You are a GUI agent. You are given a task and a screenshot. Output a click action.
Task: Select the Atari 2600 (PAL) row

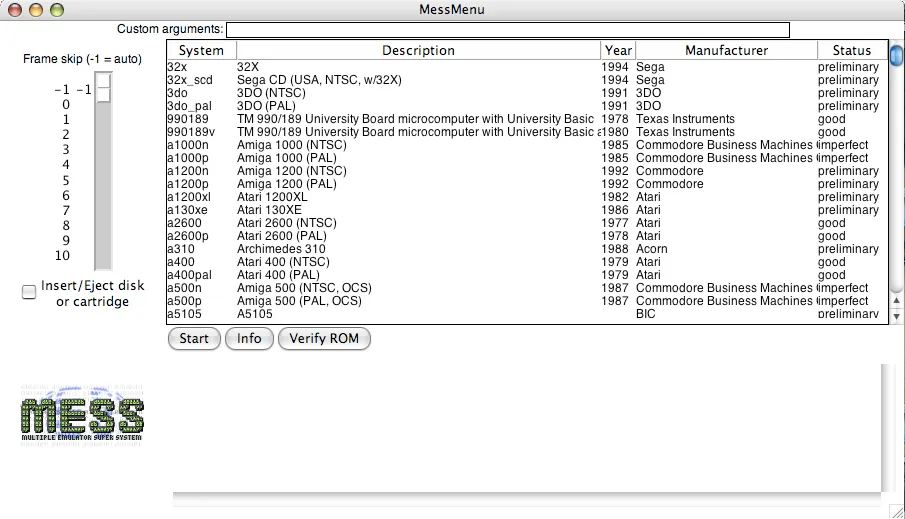pos(400,236)
